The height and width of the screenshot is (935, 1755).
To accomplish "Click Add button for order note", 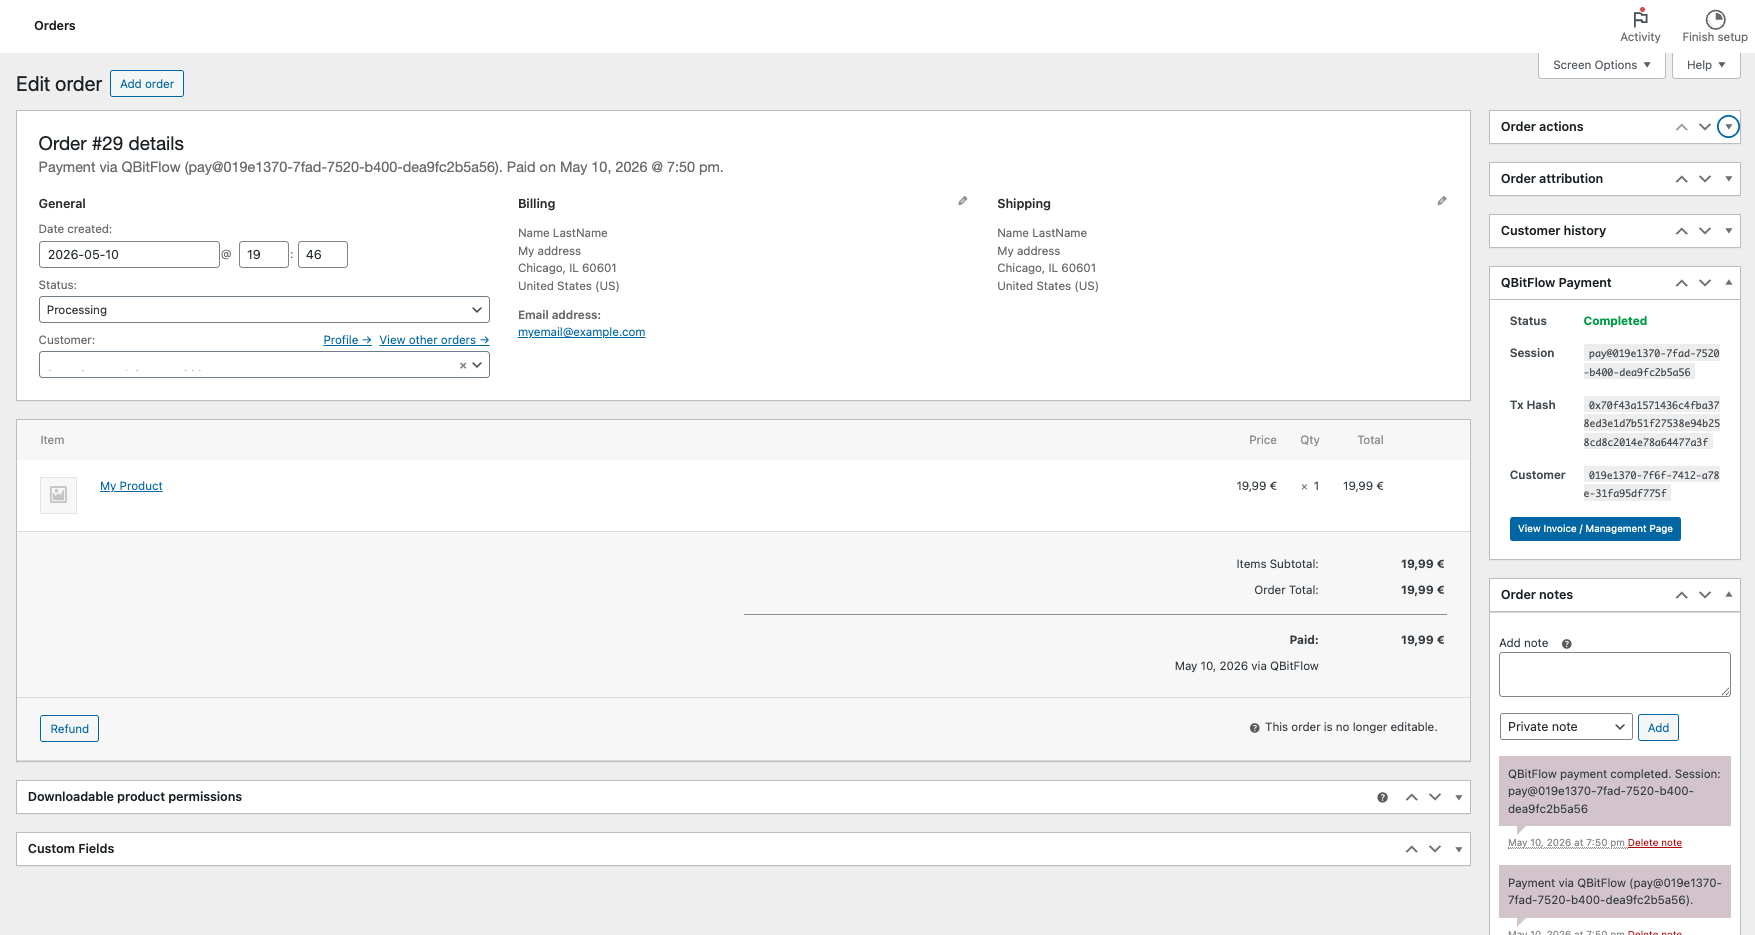I will pos(1658,728).
